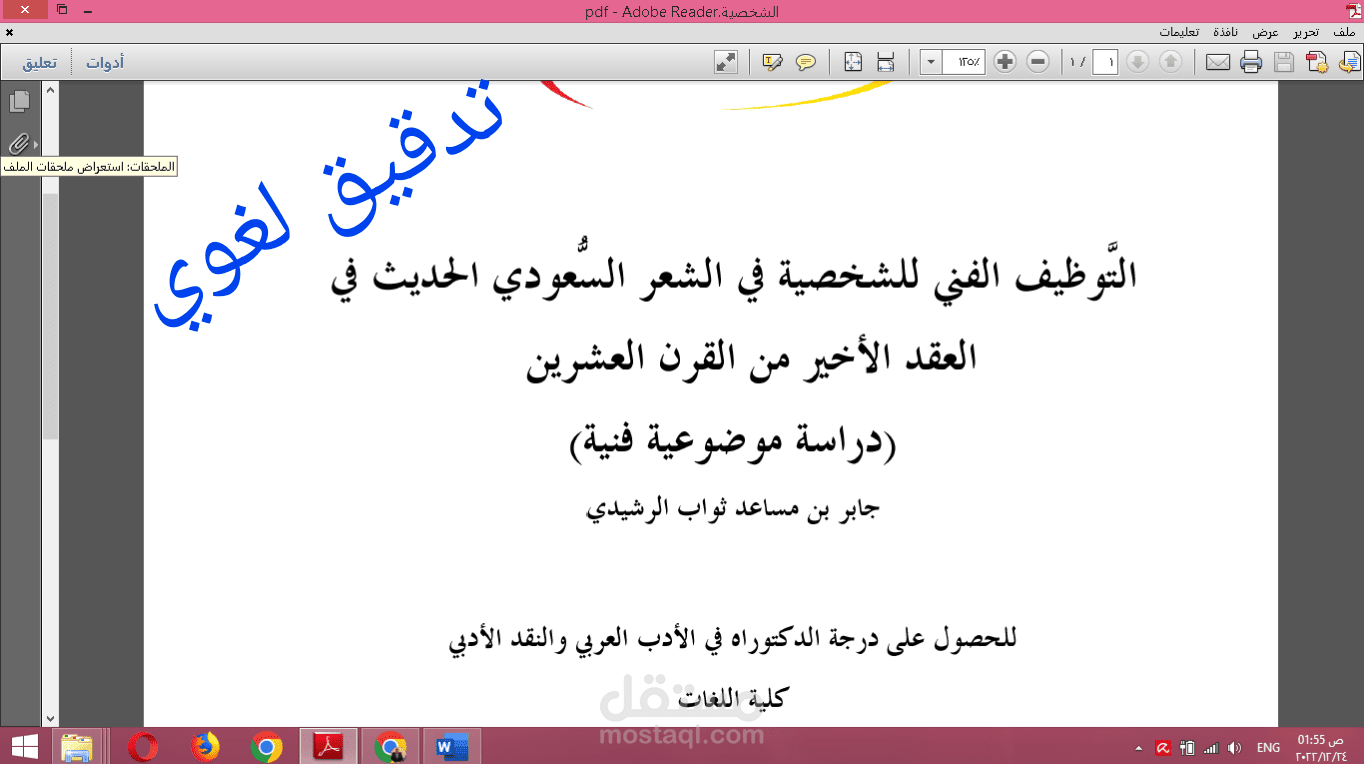
Task: Open the تعليق (Comment) pane
Action: pos(40,63)
